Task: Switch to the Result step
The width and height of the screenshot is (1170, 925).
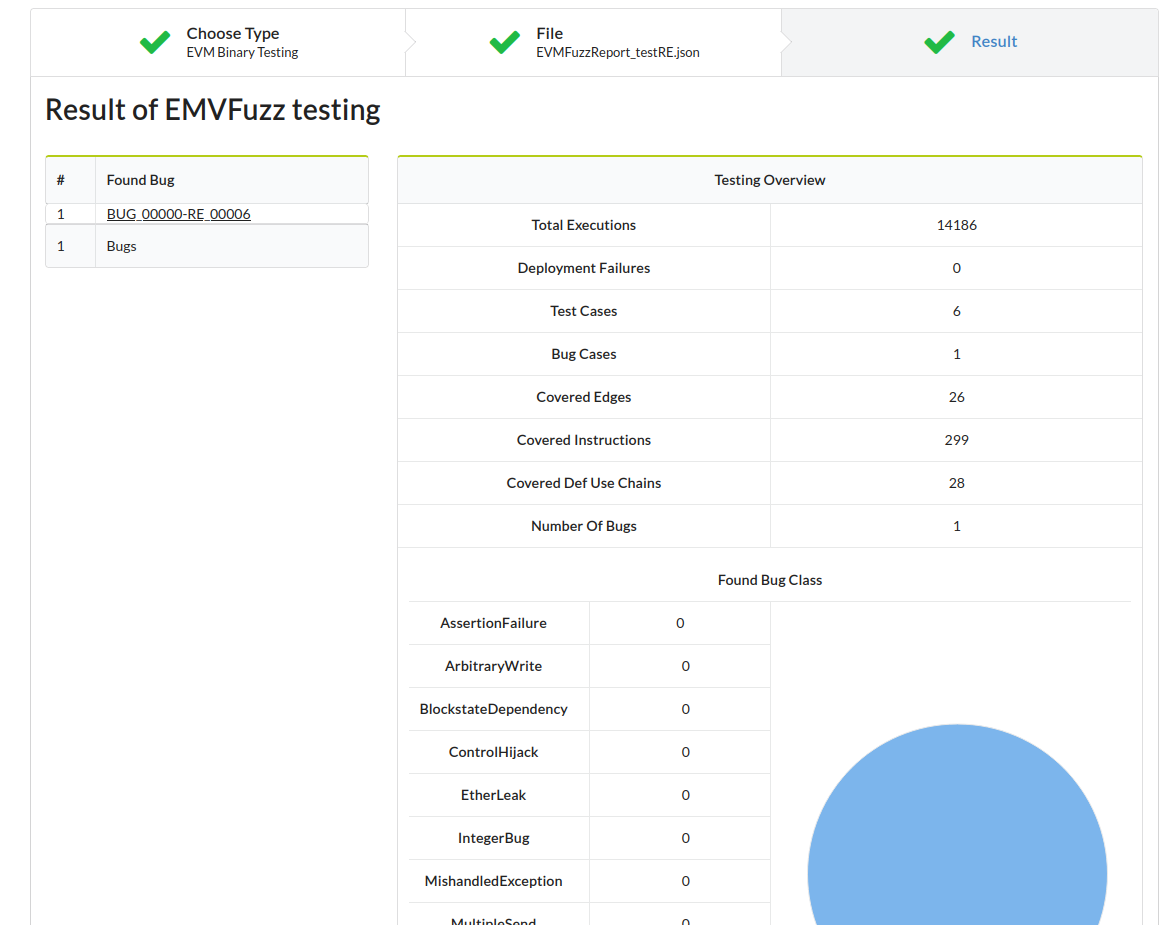Action: pyautogui.click(x=994, y=42)
